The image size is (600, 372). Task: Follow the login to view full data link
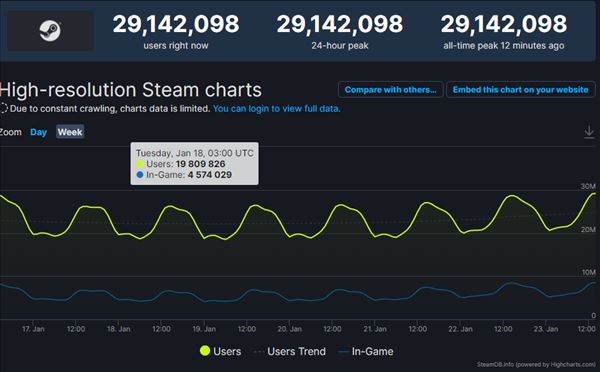(x=276, y=109)
